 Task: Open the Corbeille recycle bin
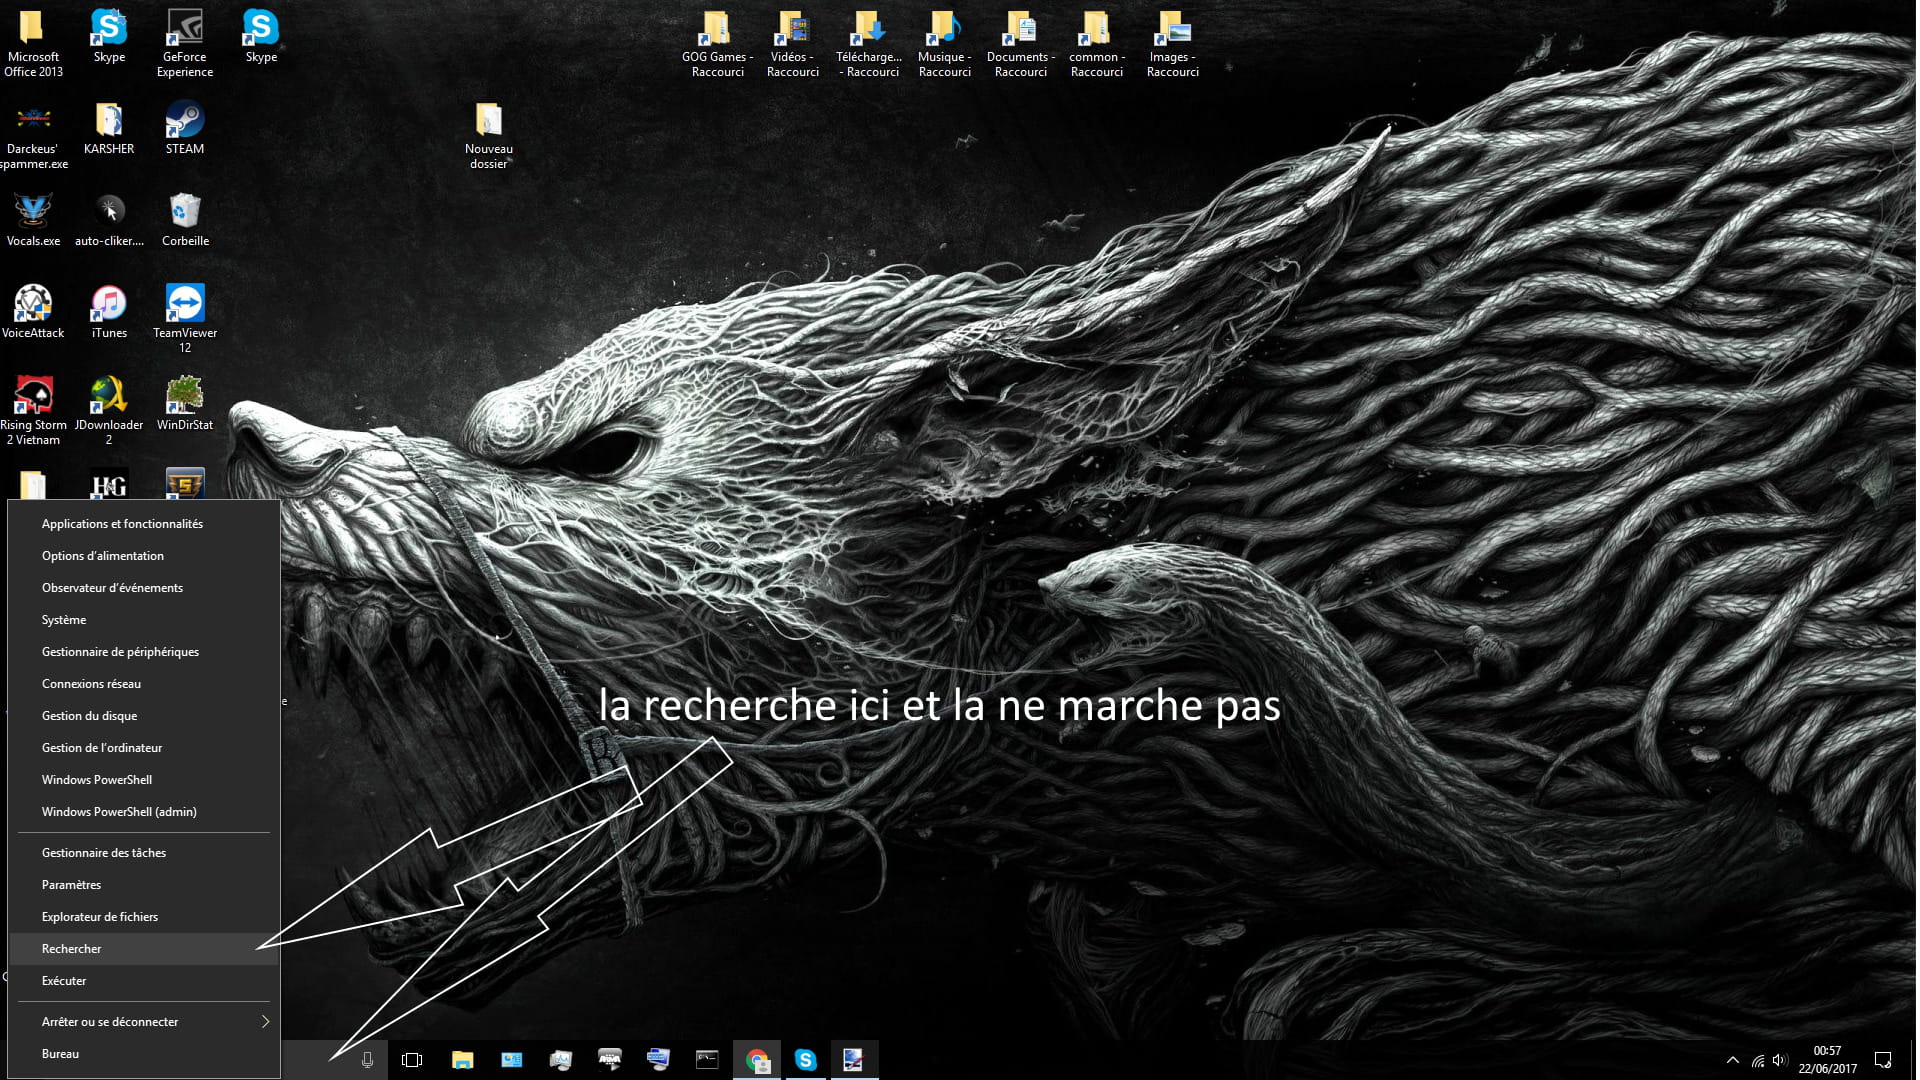(185, 220)
